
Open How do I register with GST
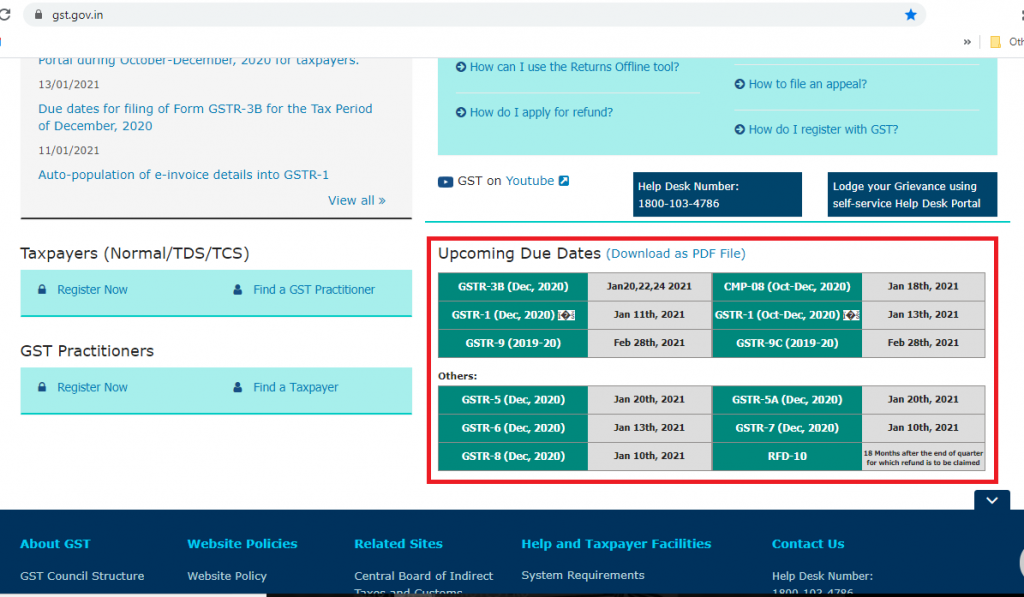pyautogui.click(x=822, y=130)
